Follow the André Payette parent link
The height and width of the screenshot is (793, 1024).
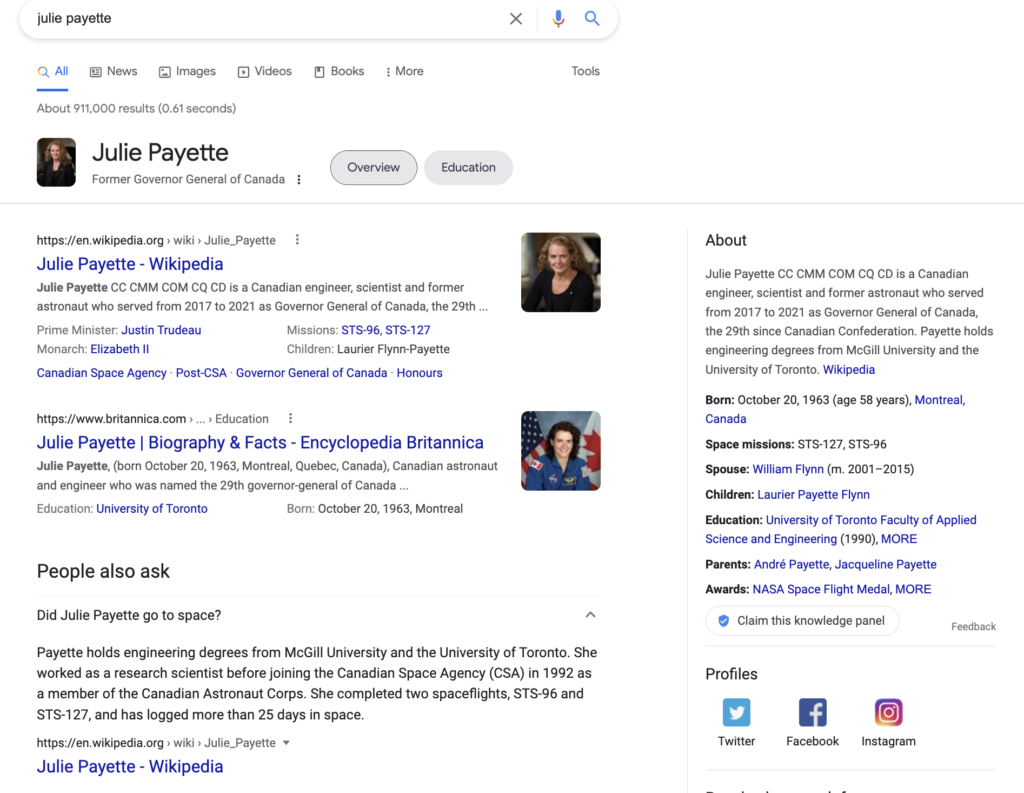pos(791,564)
